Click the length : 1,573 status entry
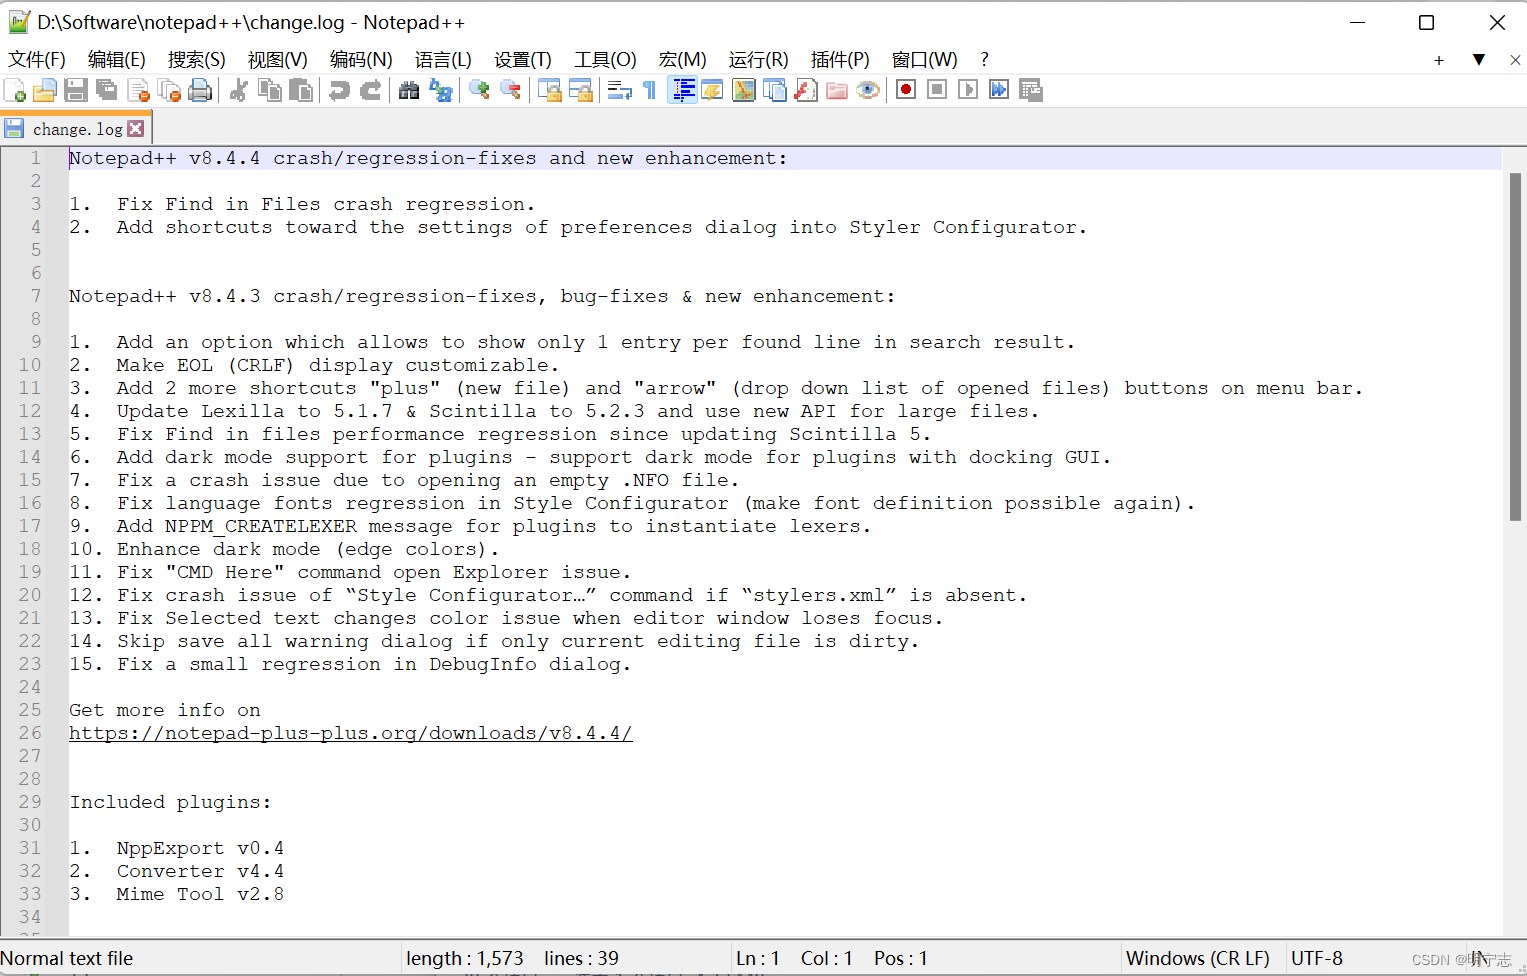 point(465,958)
